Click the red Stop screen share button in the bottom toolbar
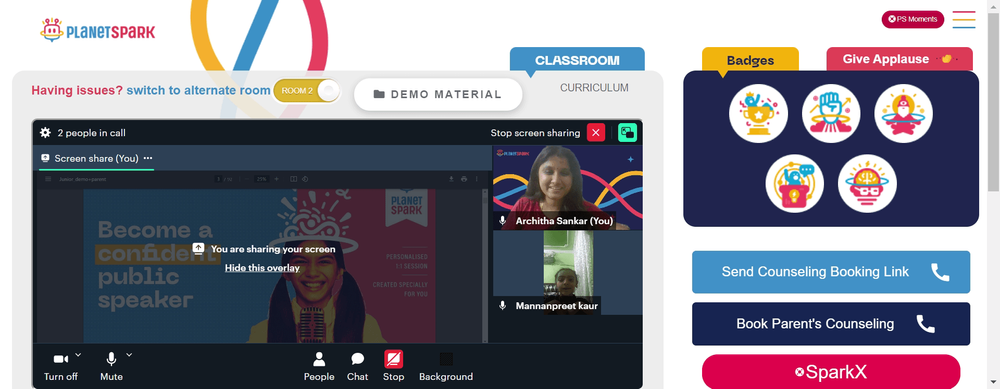 [x=393, y=367]
